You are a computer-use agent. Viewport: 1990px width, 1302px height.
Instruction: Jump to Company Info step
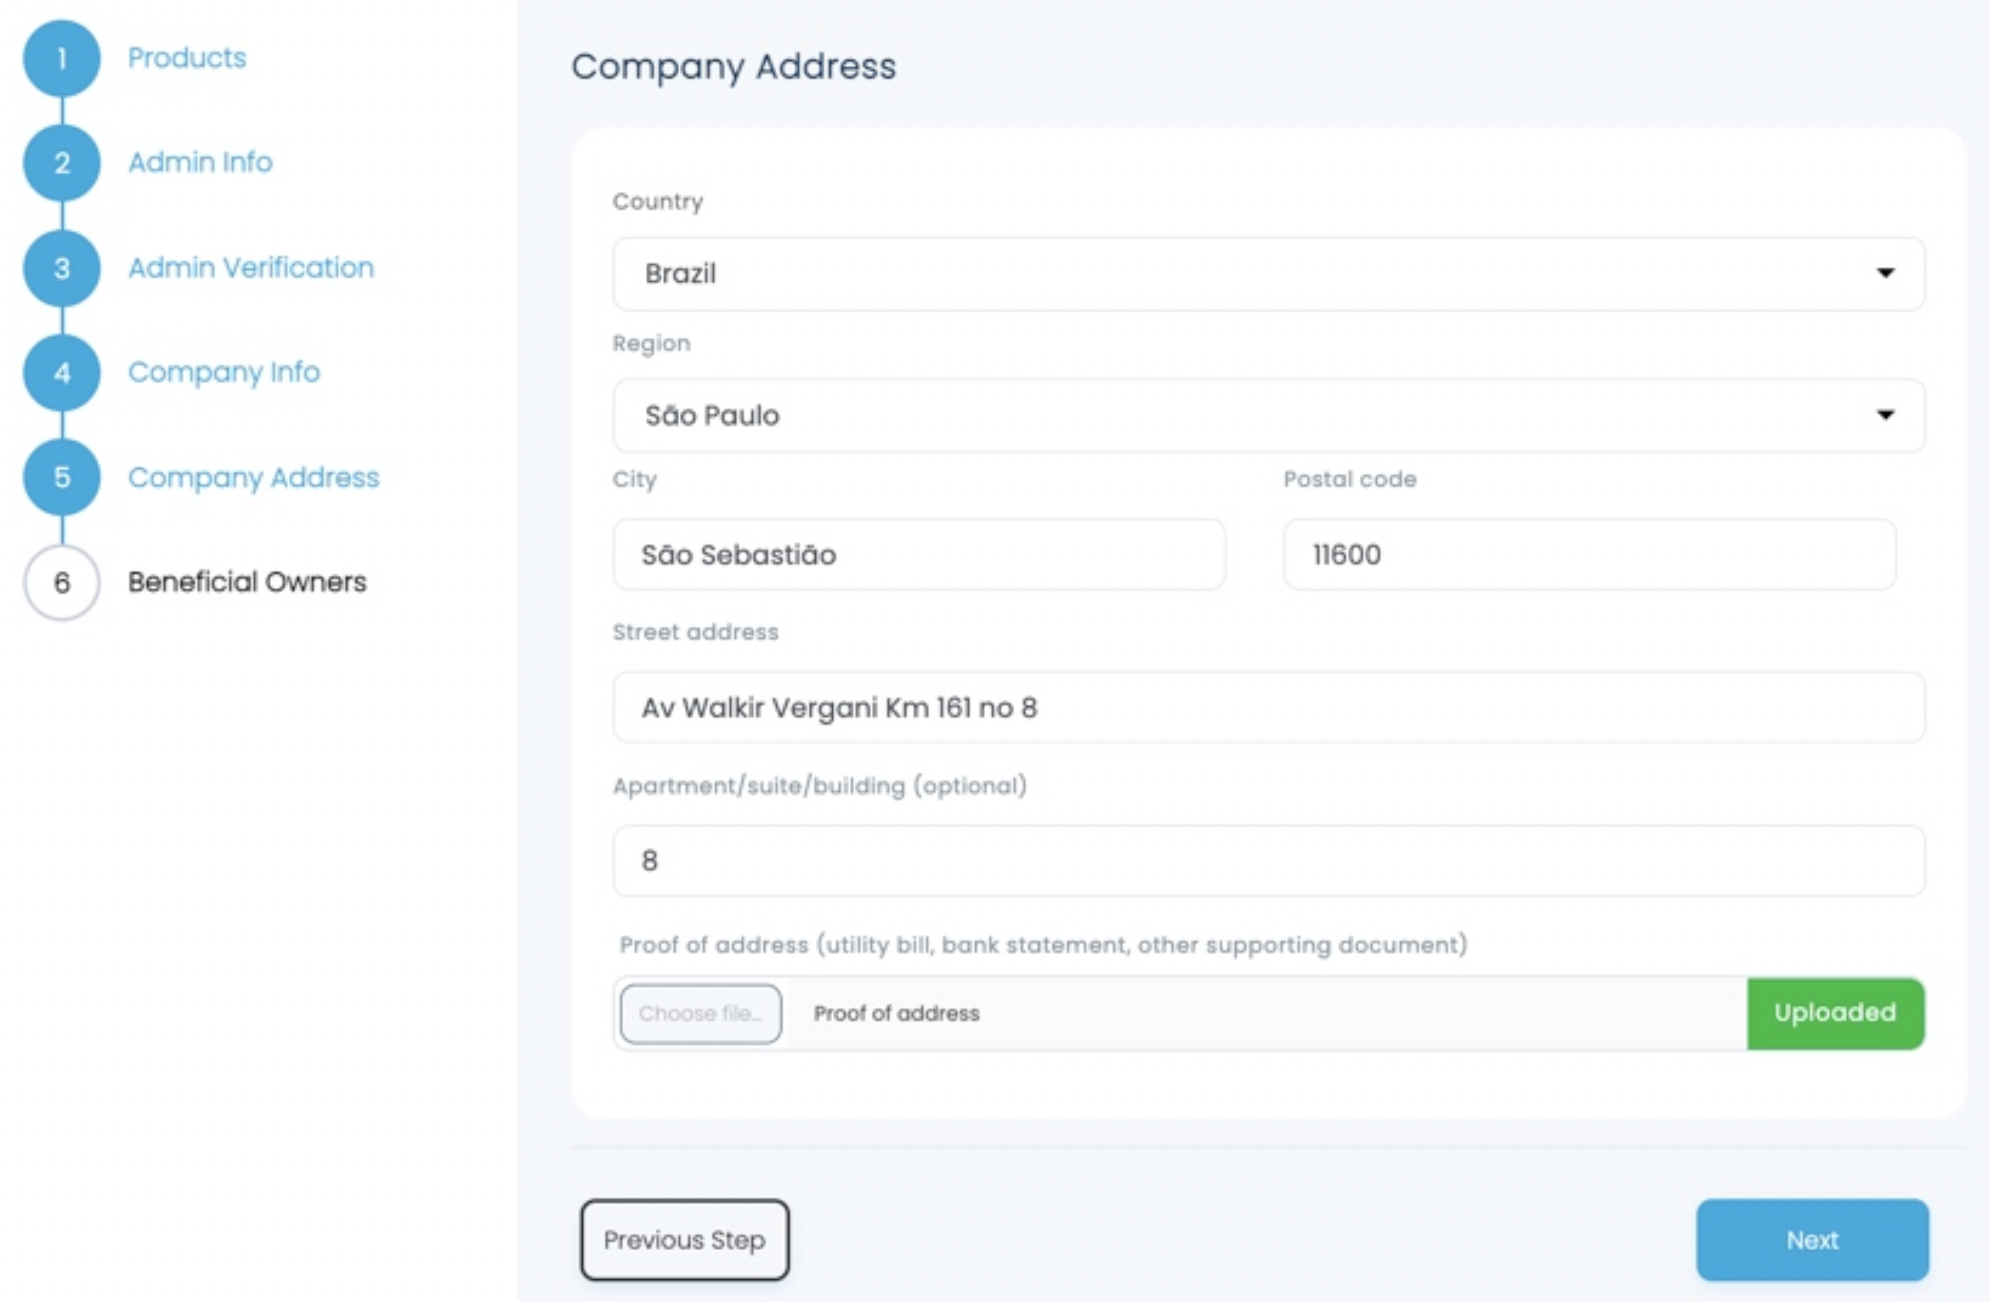(x=224, y=372)
